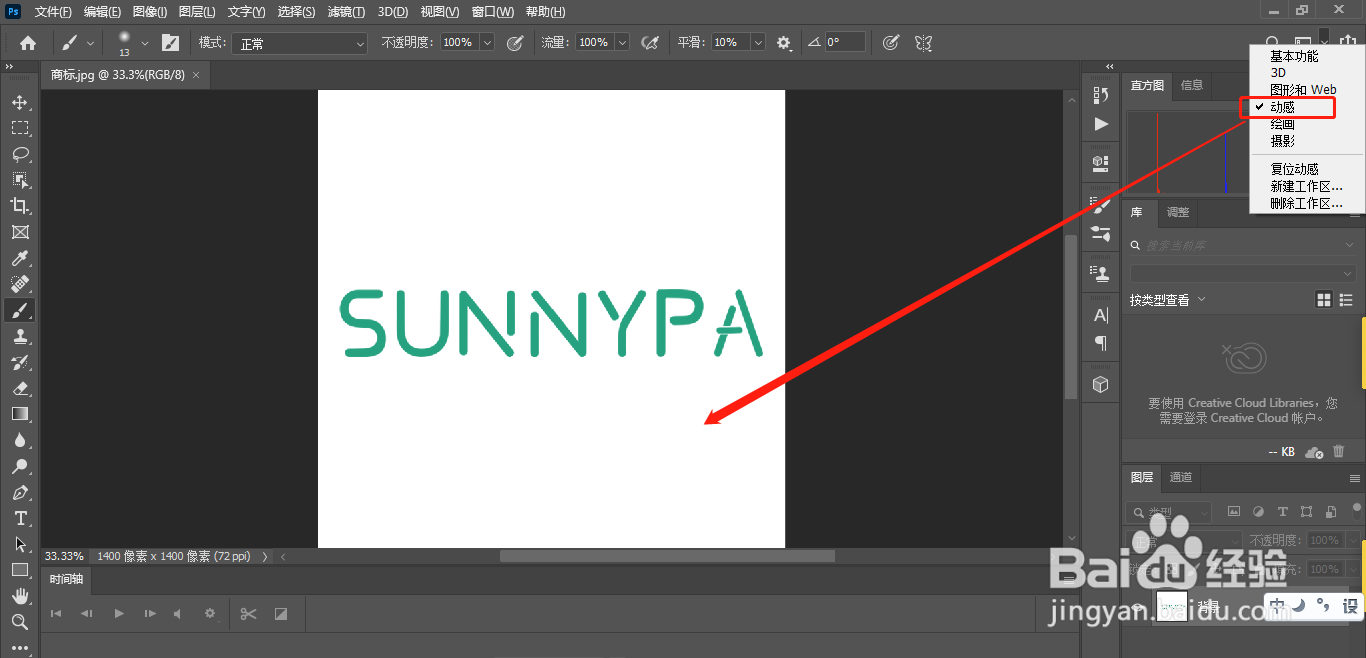This screenshot has width=1366, height=658.
Task: Open the 文件(F) menu
Action: [53, 12]
